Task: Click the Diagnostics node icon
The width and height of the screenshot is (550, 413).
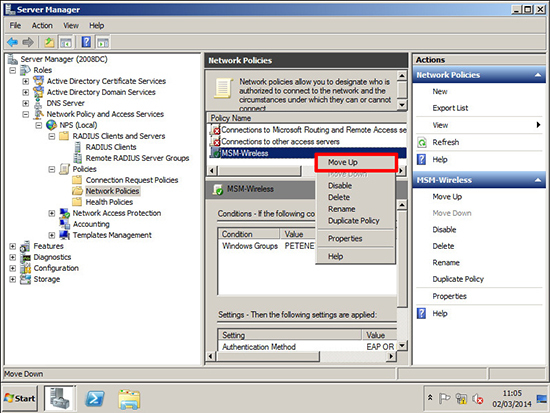Action: pos(25,257)
